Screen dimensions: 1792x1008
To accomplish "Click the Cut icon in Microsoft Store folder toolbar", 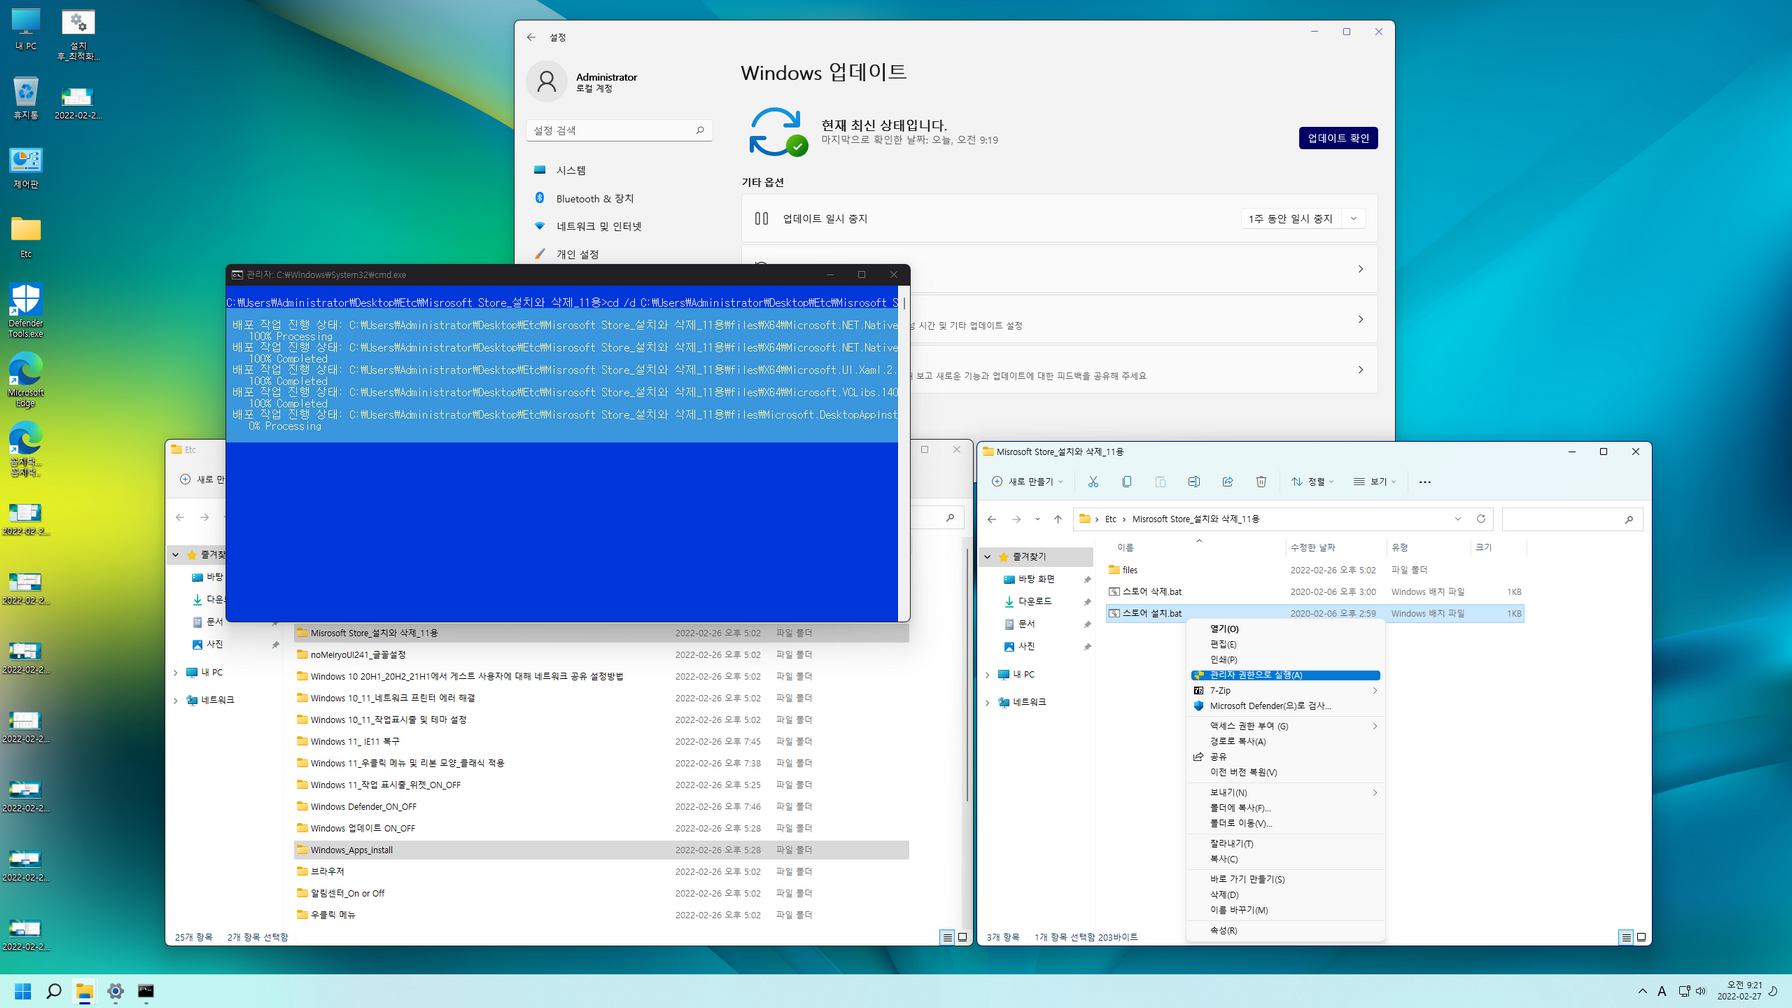I will [1093, 482].
